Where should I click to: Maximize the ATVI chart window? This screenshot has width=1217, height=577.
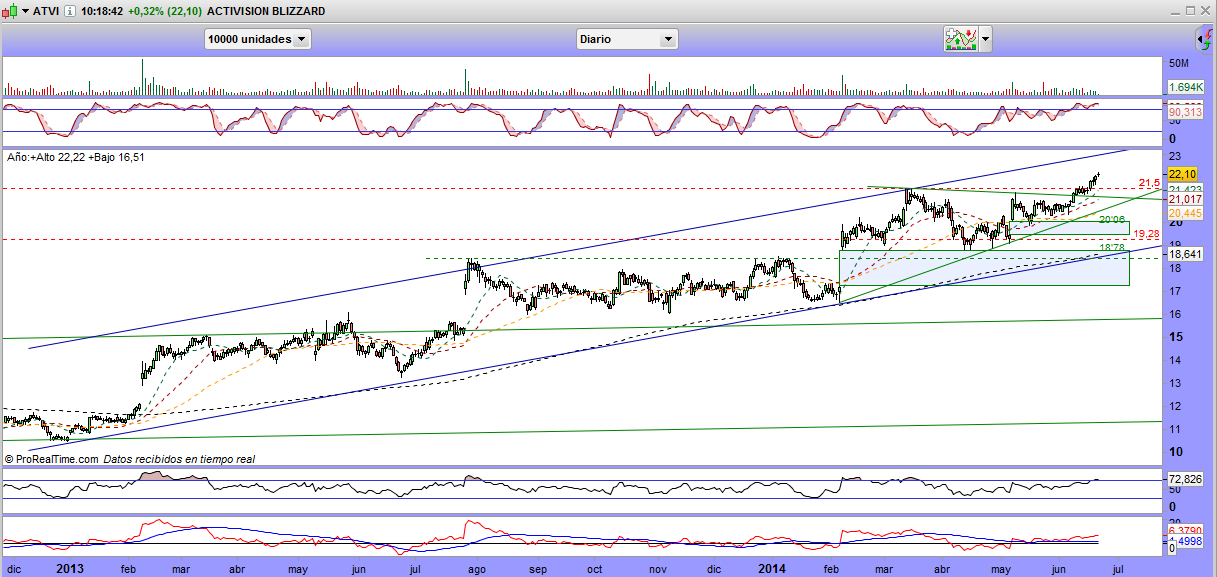pyautogui.click(x=1190, y=10)
